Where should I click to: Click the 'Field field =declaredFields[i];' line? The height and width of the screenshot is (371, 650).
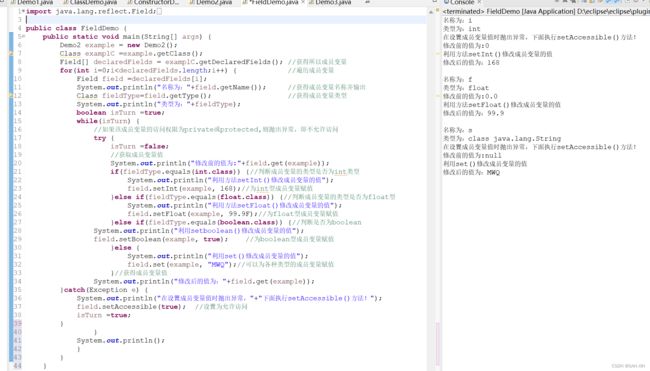click(x=141, y=79)
